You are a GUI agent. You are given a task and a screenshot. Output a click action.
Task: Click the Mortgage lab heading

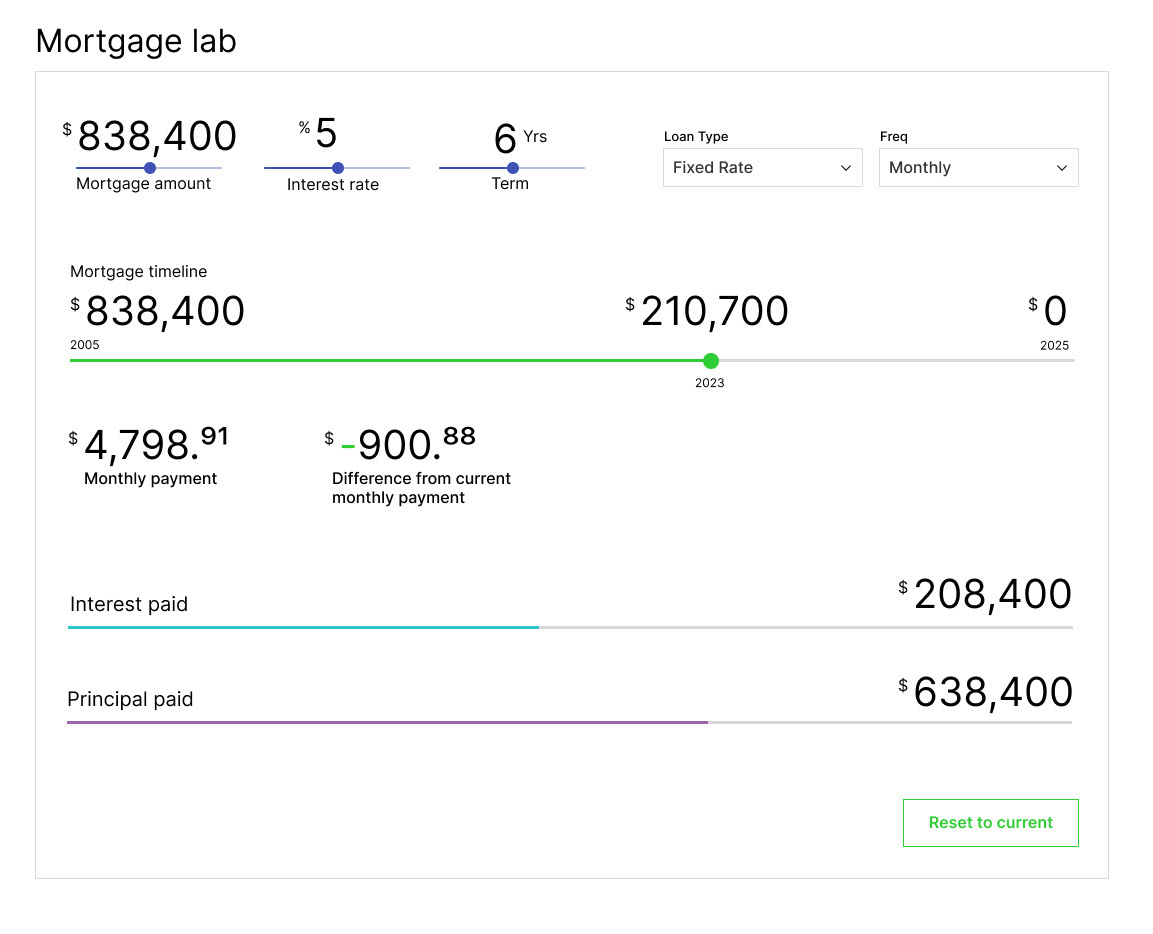tap(136, 41)
